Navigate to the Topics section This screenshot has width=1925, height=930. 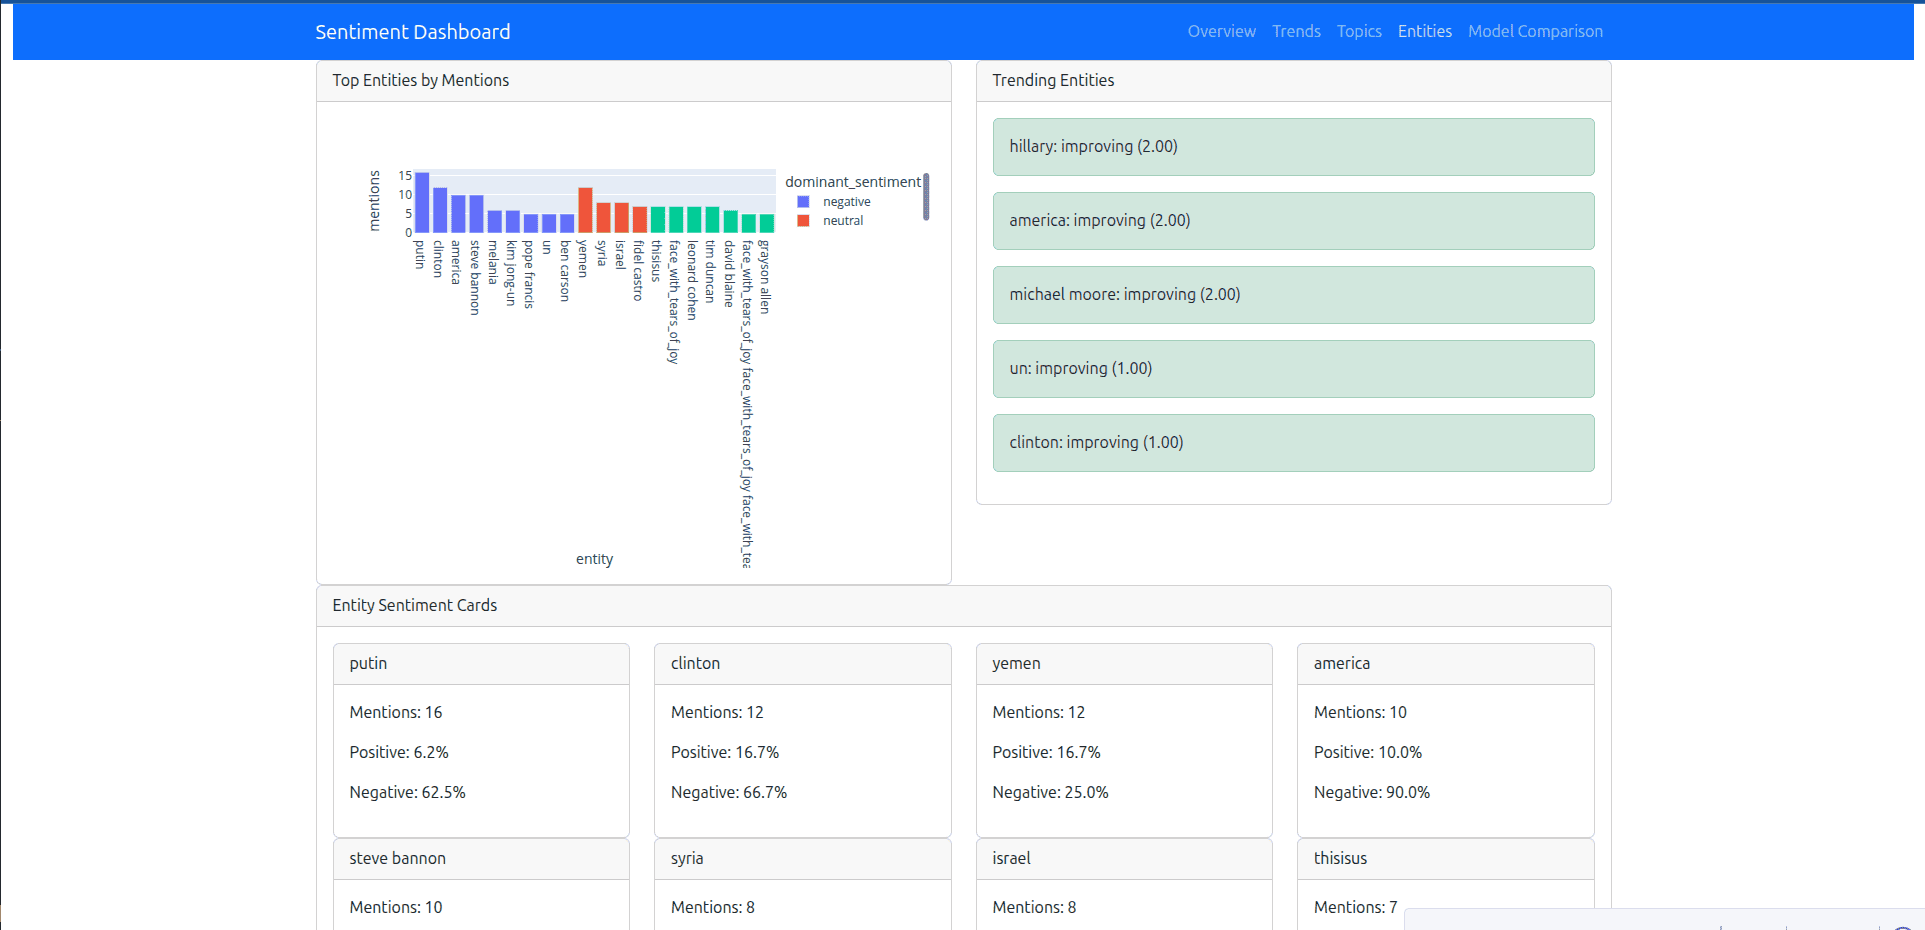pos(1359,31)
